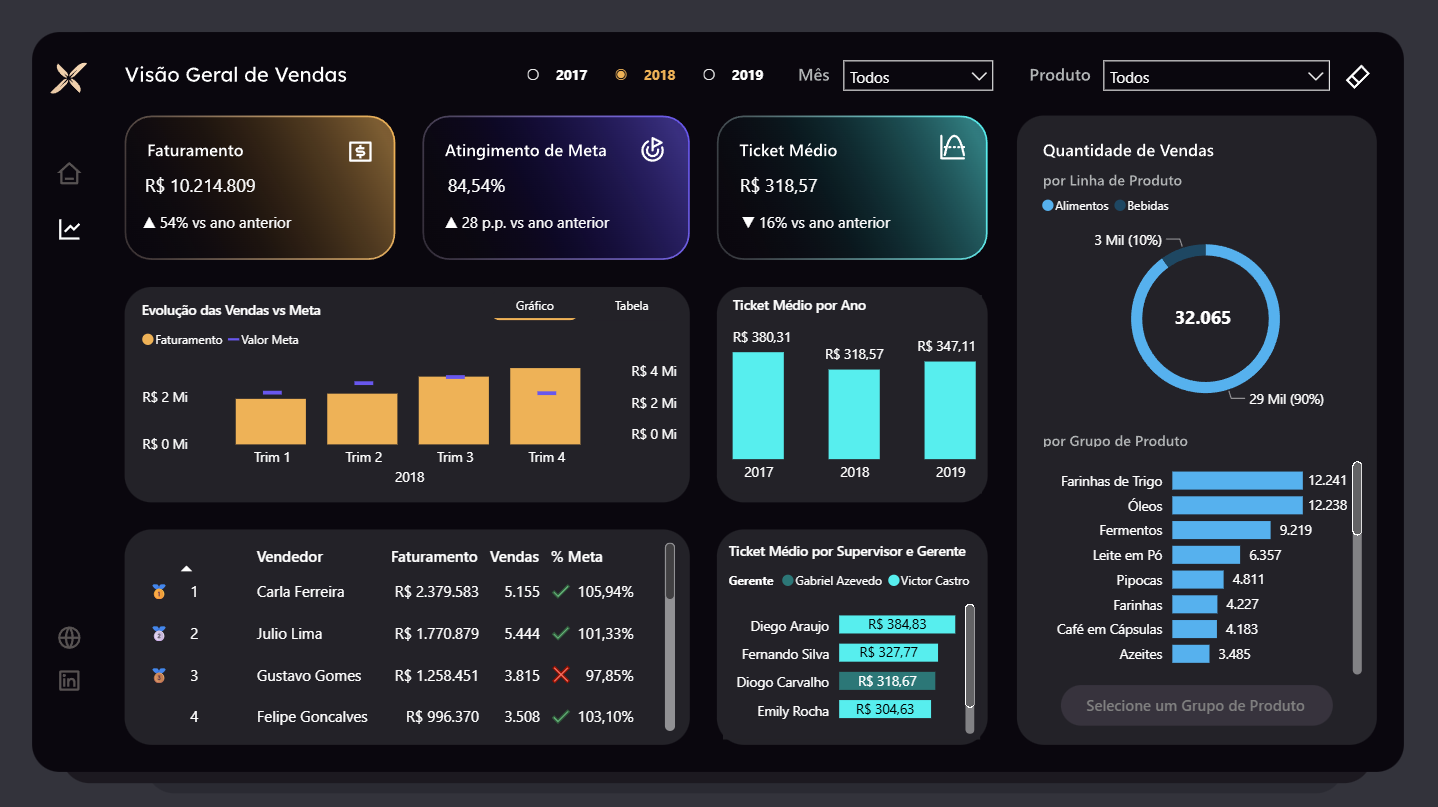Click the Vendedor column header
1438x807 pixels.
(290, 557)
